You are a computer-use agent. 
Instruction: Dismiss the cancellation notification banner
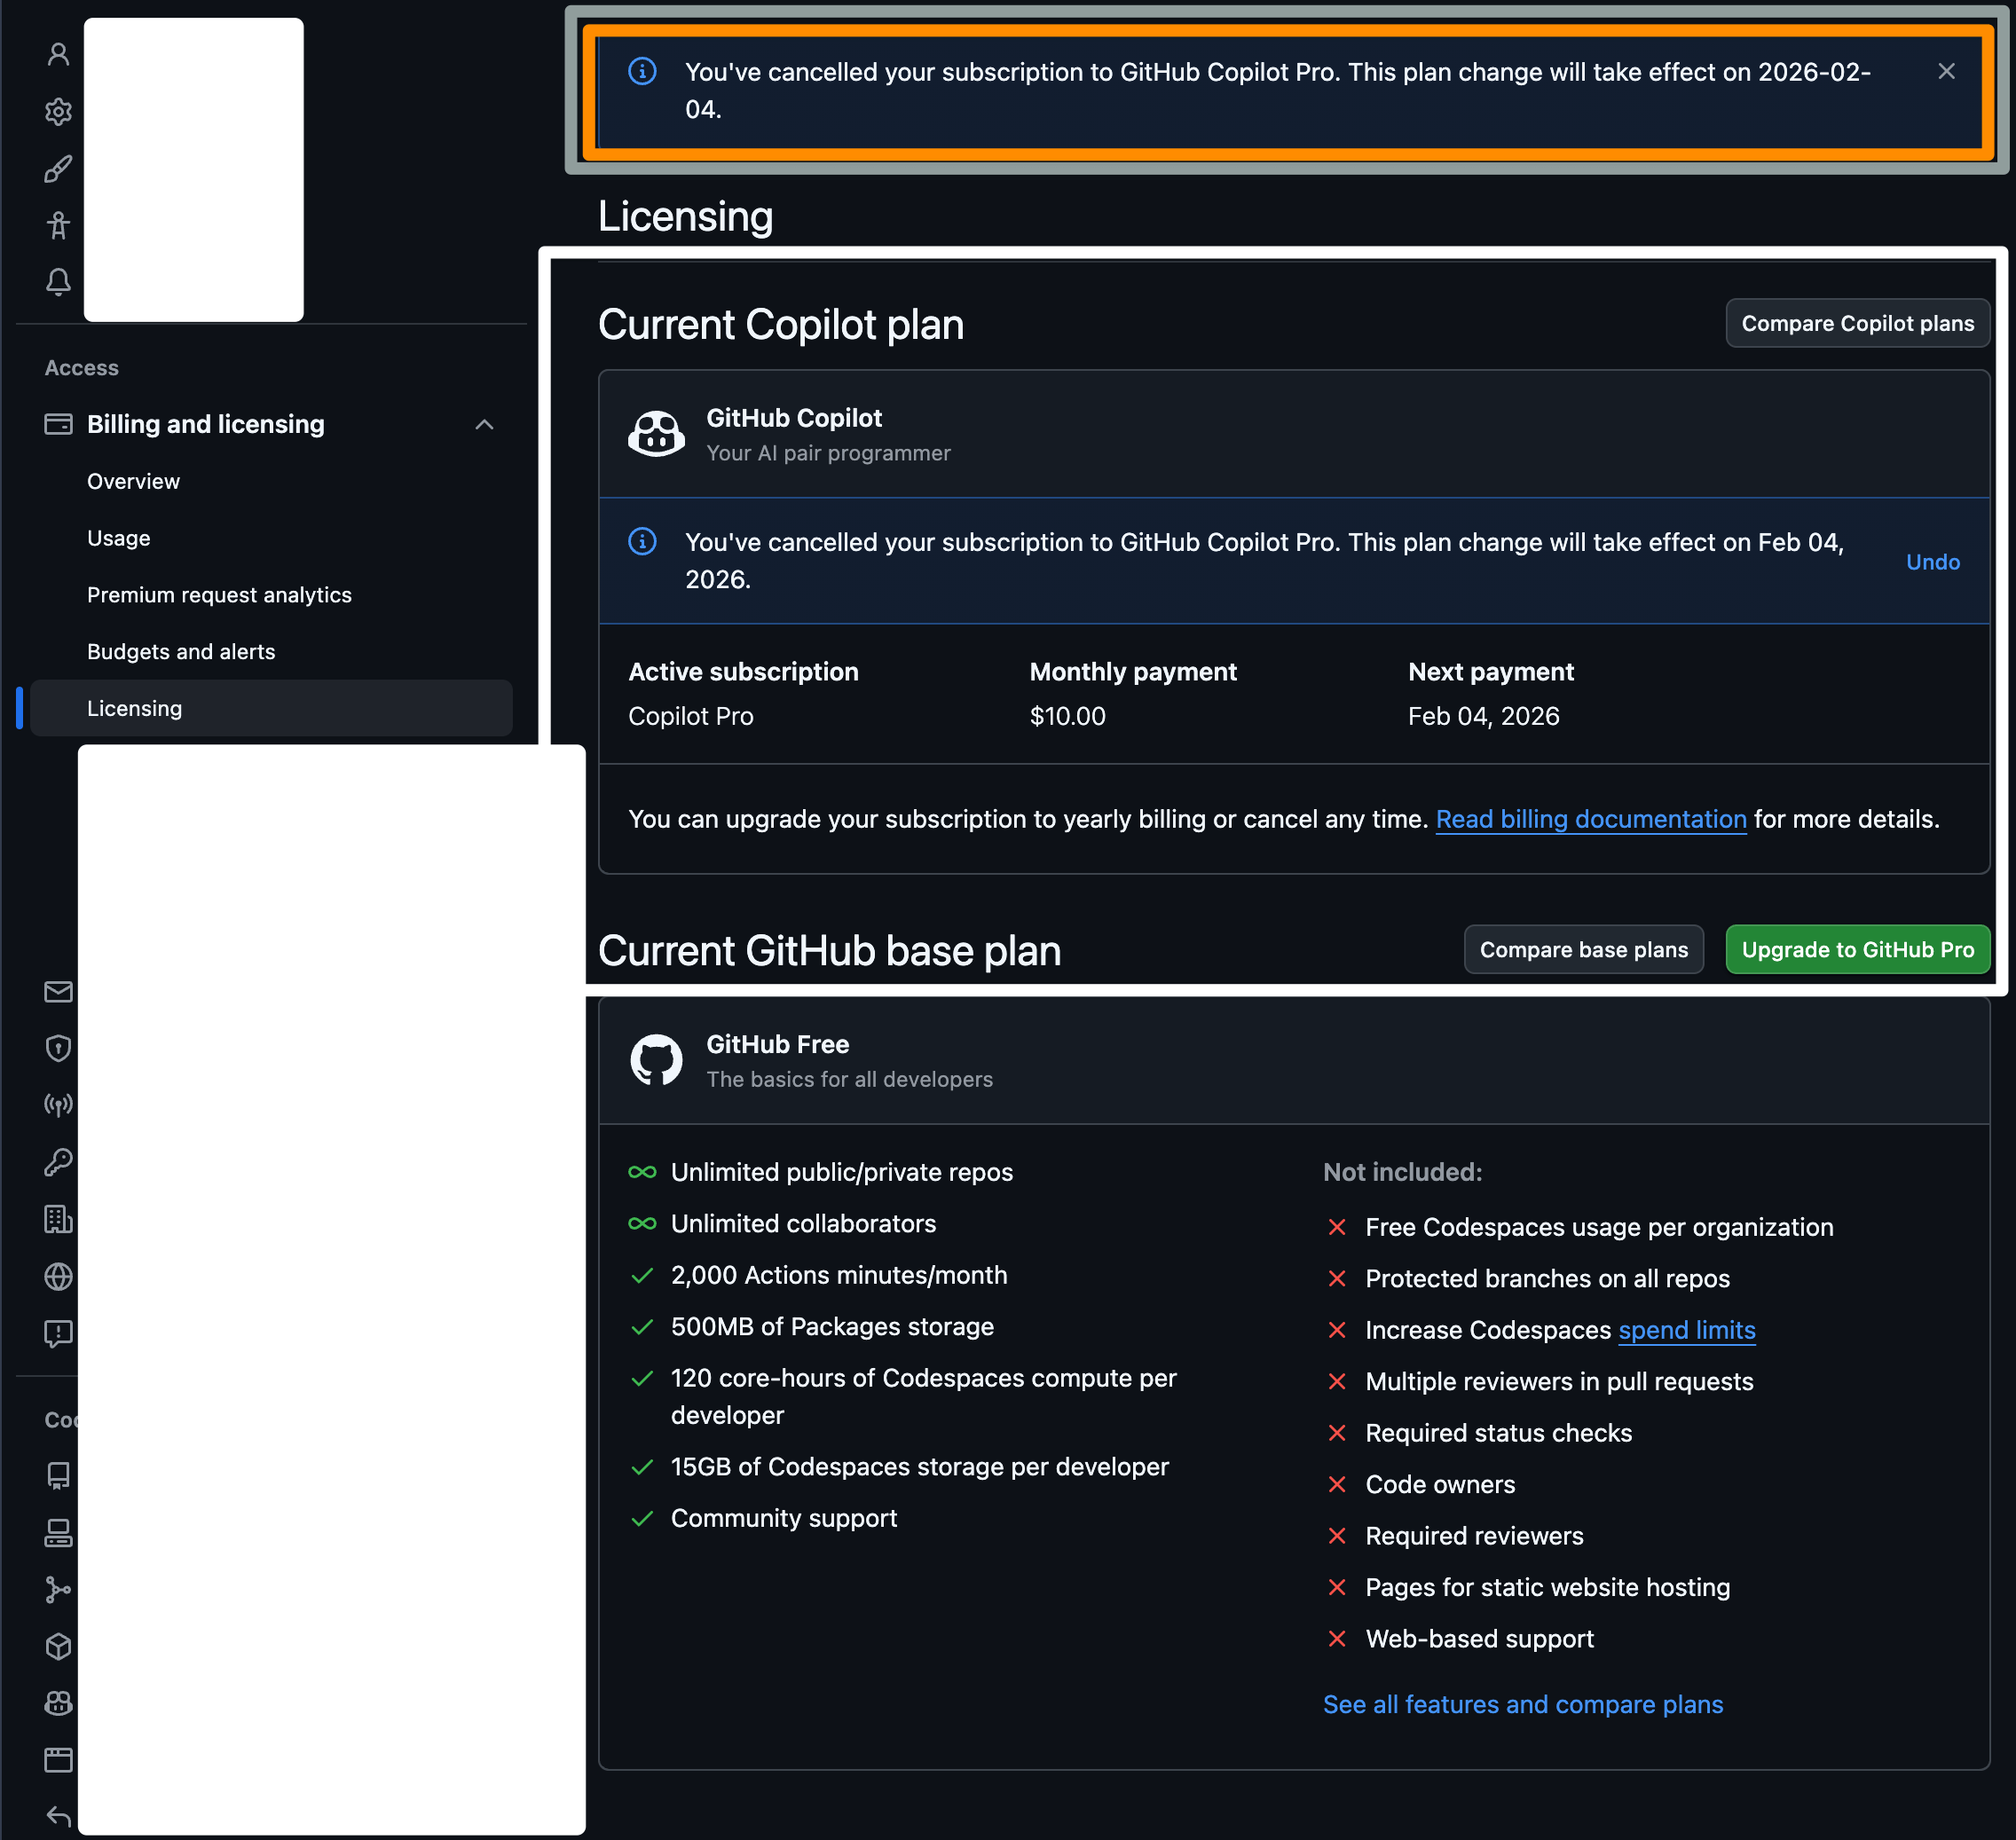tap(1946, 71)
